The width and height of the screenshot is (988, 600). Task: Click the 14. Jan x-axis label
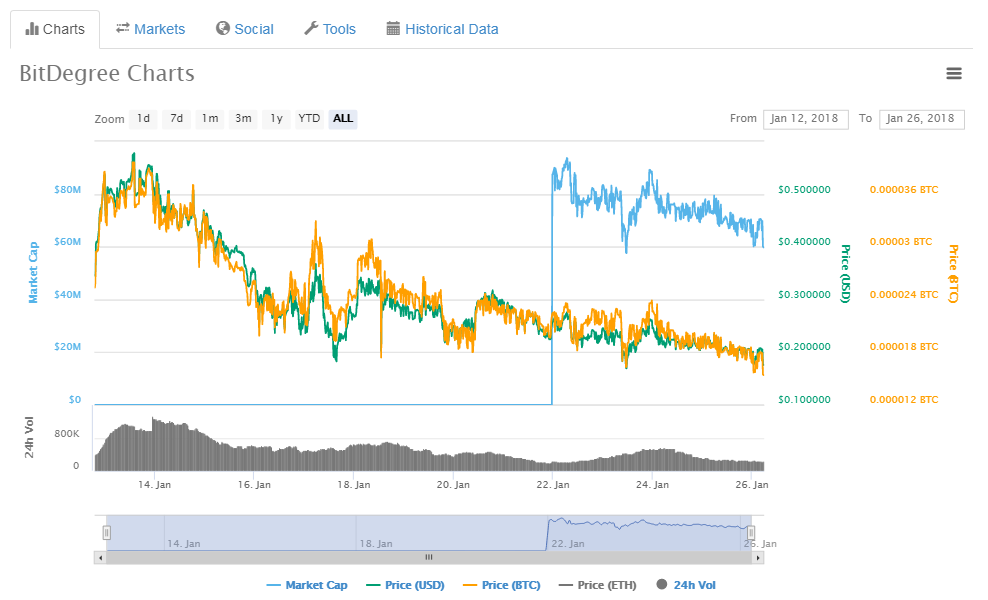click(154, 485)
